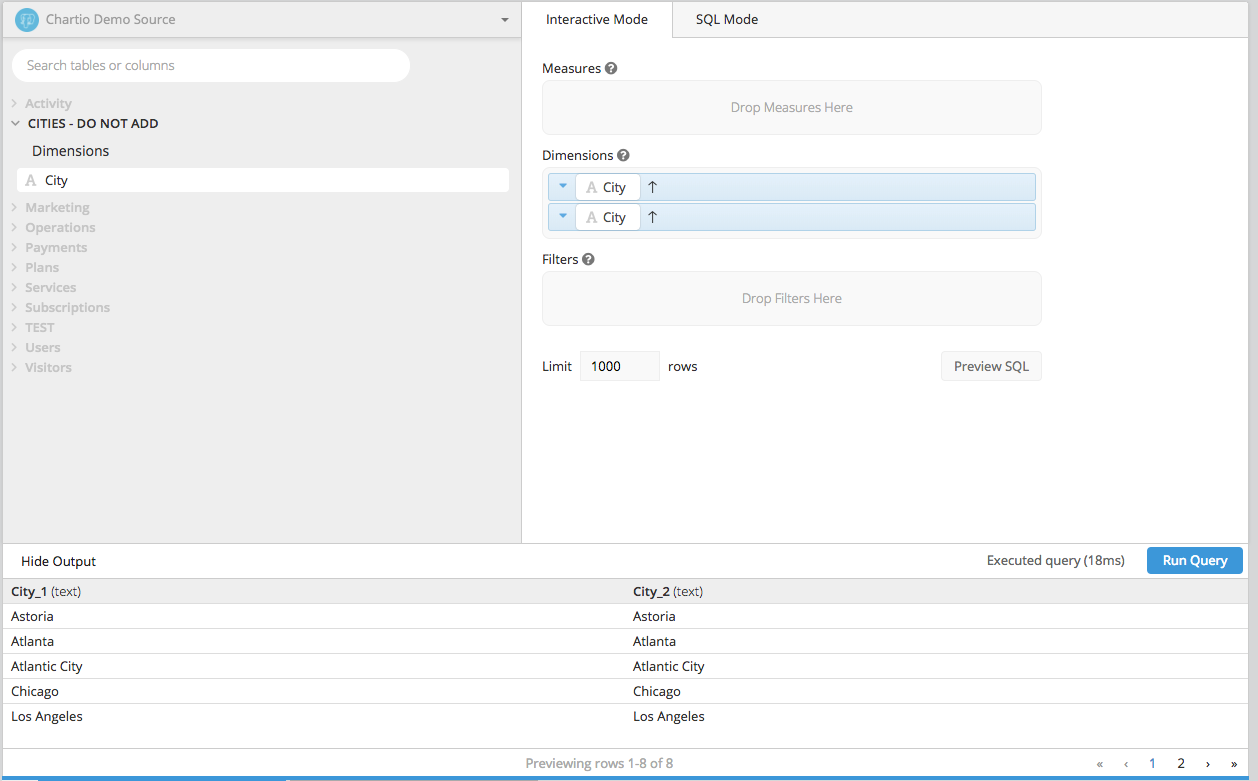The height and width of the screenshot is (781, 1258).
Task: Click Hide Output to collapse results
Action: tap(59, 562)
